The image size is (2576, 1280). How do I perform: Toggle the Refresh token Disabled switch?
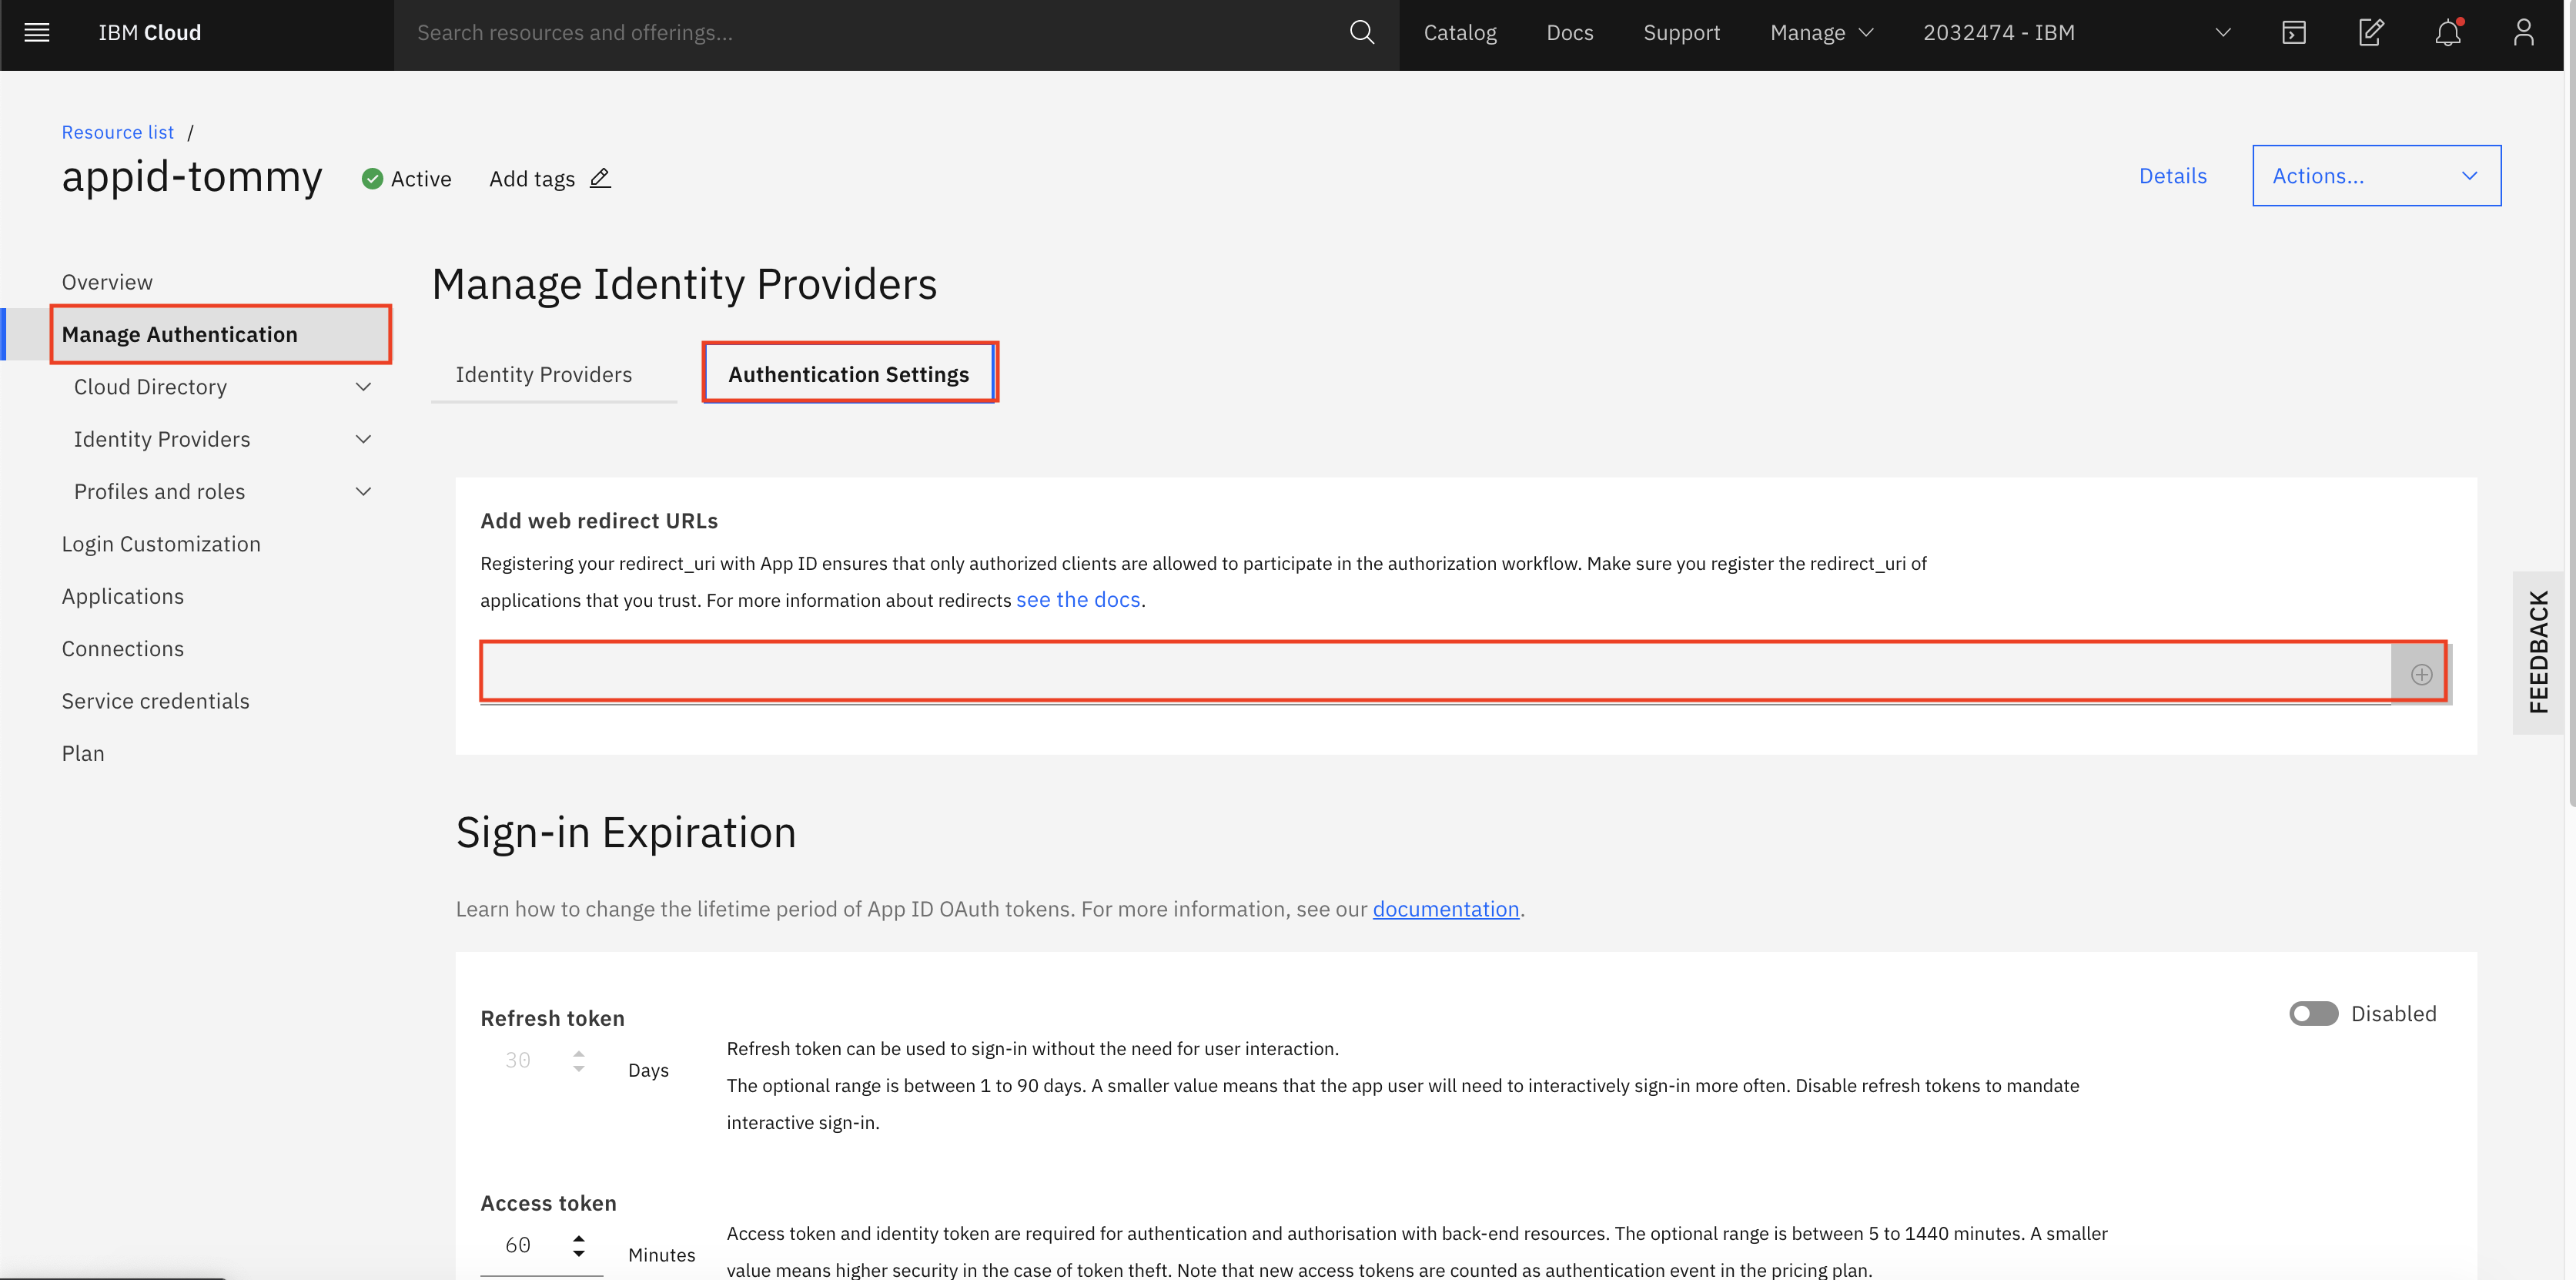point(2313,1014)
